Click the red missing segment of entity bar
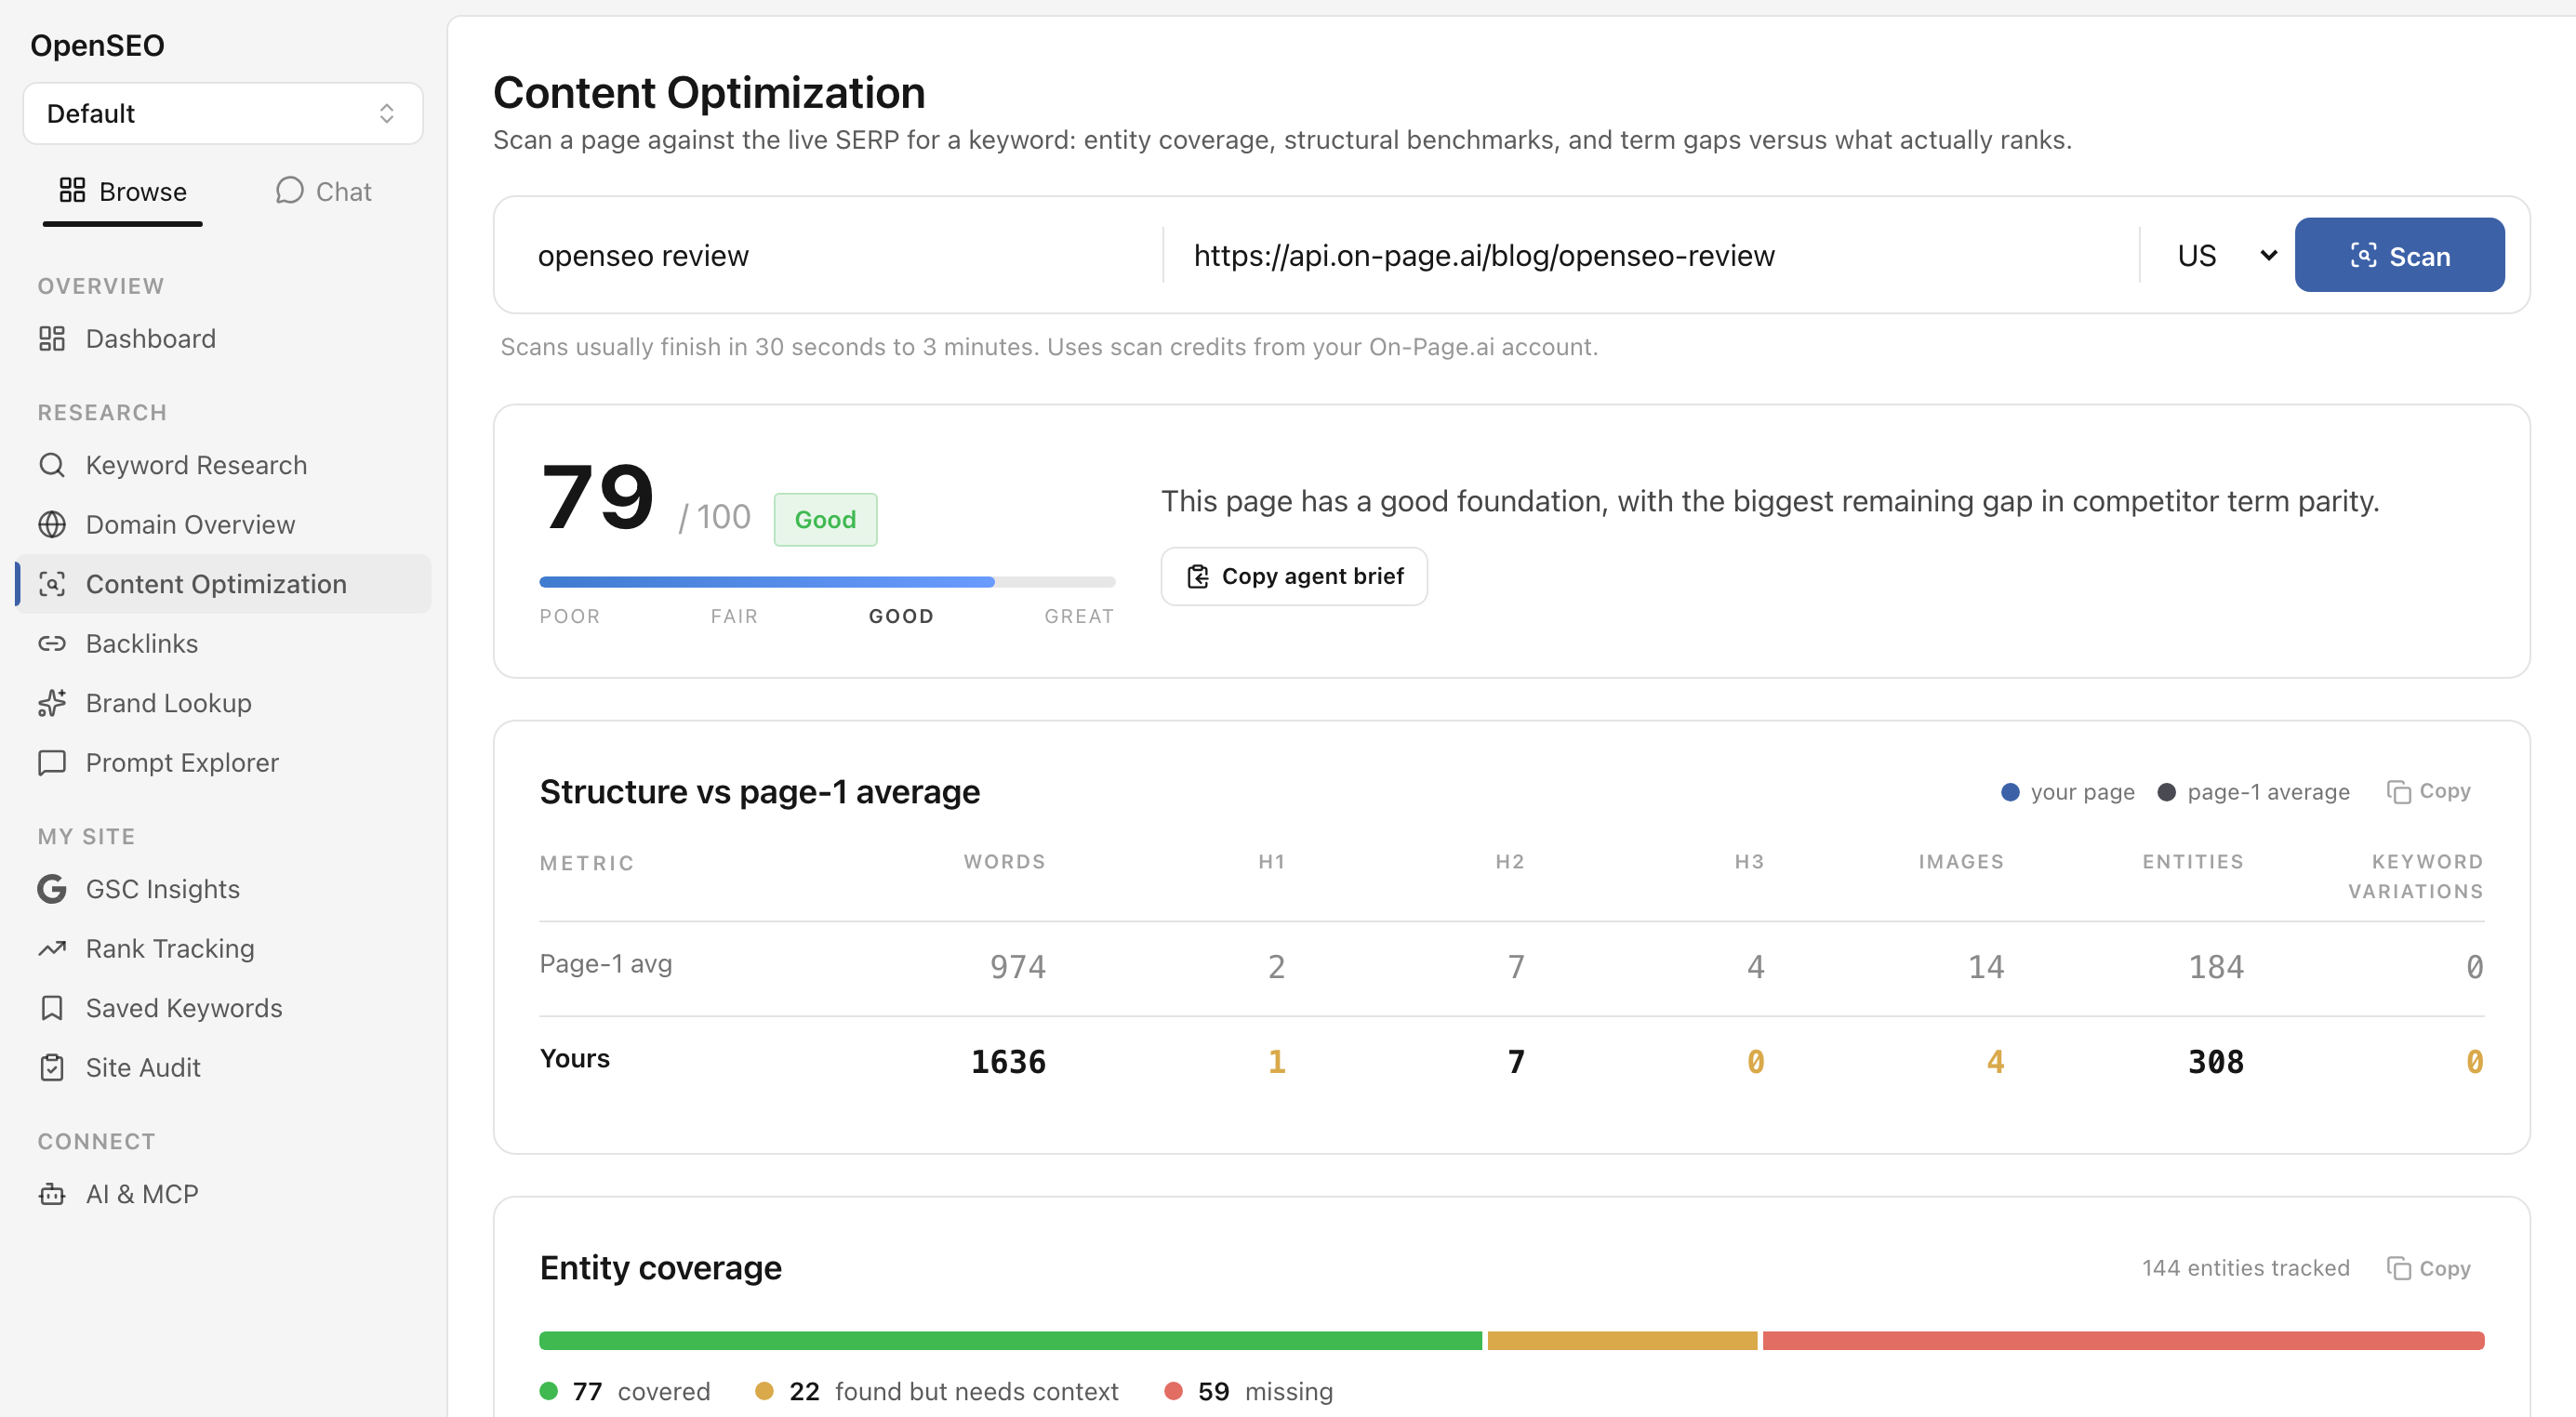This screenshot has height=1417, width=2576. (2123, 1341)
